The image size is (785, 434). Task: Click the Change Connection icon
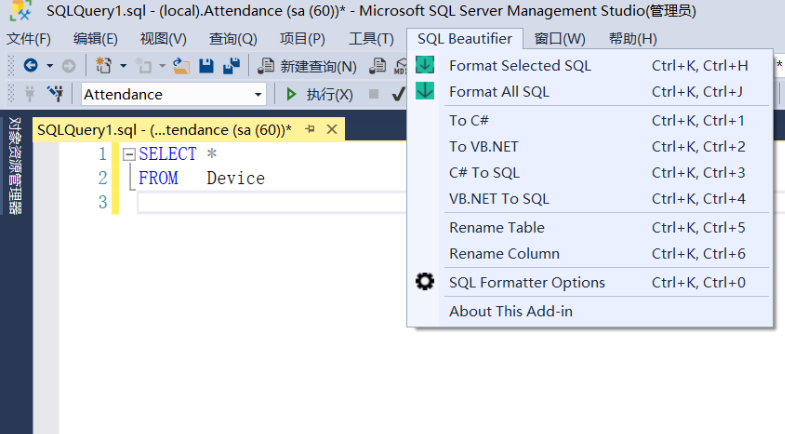[x=55, y=94]
